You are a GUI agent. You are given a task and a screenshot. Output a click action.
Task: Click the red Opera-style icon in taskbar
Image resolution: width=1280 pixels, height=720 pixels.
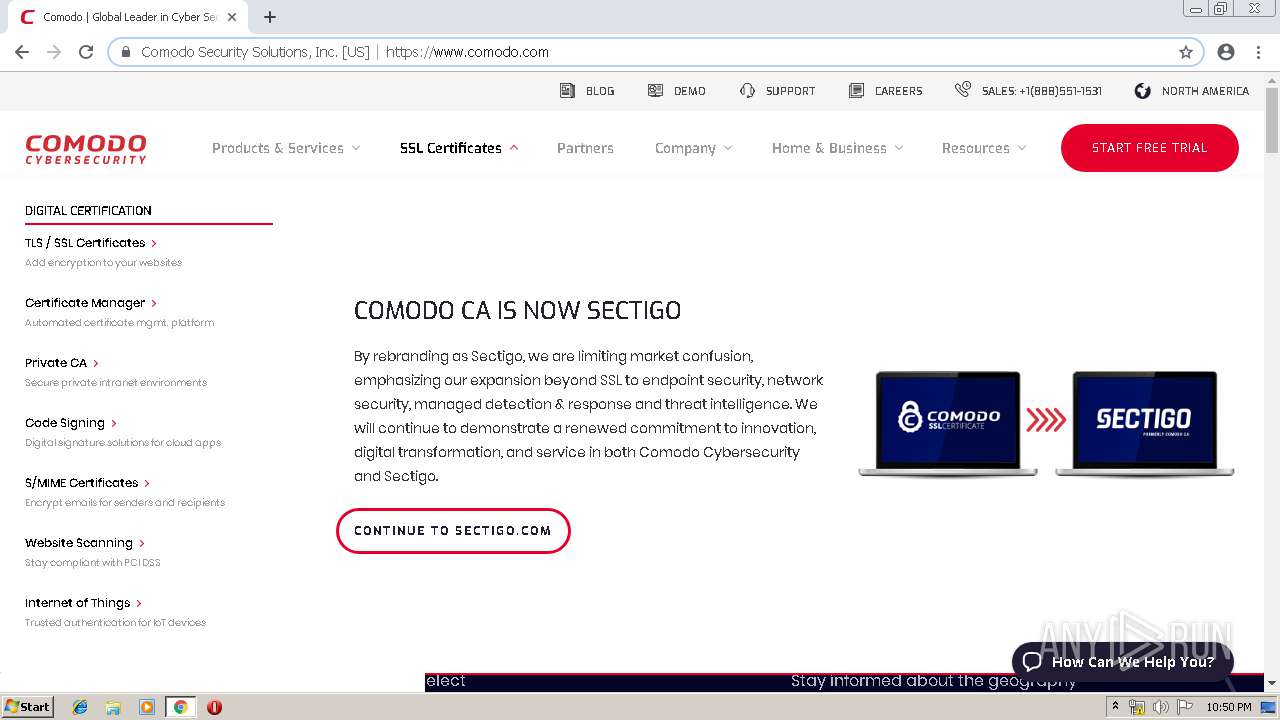coord(214,707)
